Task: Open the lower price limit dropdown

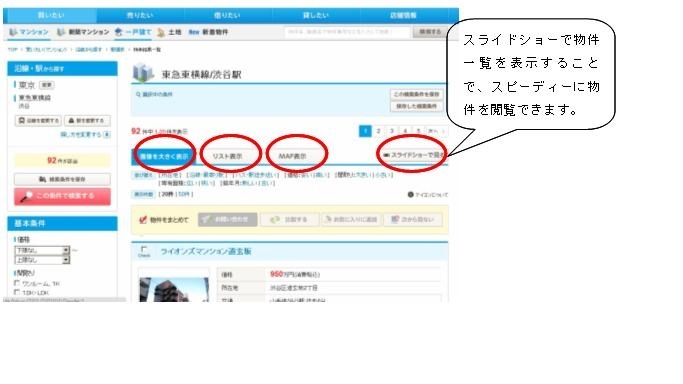Action: [x=42, y=250]
